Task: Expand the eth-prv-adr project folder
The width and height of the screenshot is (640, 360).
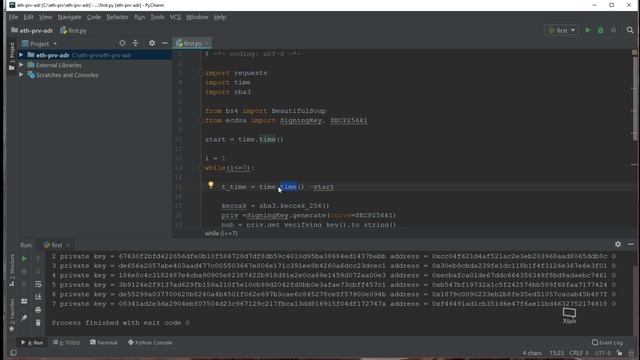Action: pos(21,55)
